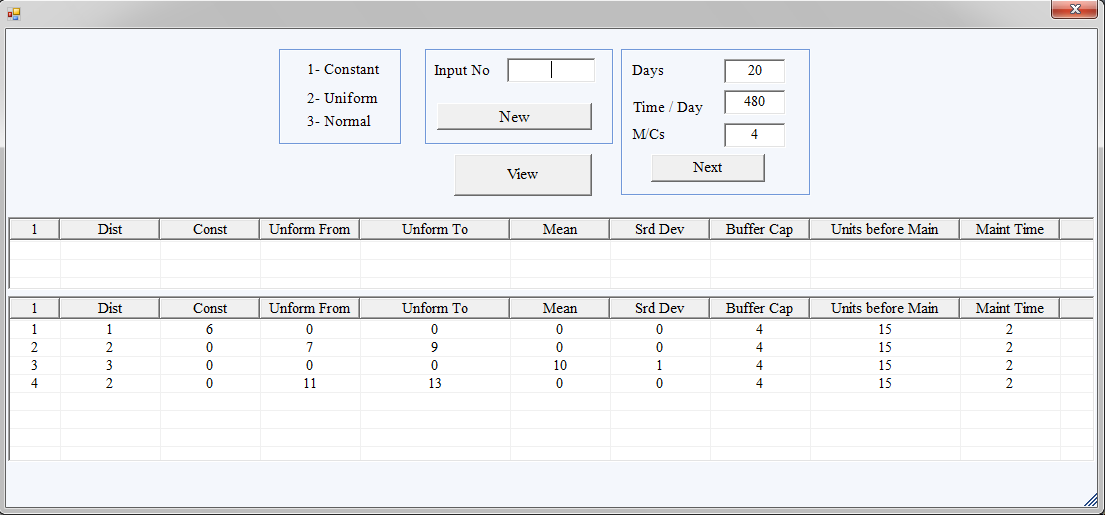Click the Srd Dev header in lower grid

pyautogui.click(x=660, y=308)
